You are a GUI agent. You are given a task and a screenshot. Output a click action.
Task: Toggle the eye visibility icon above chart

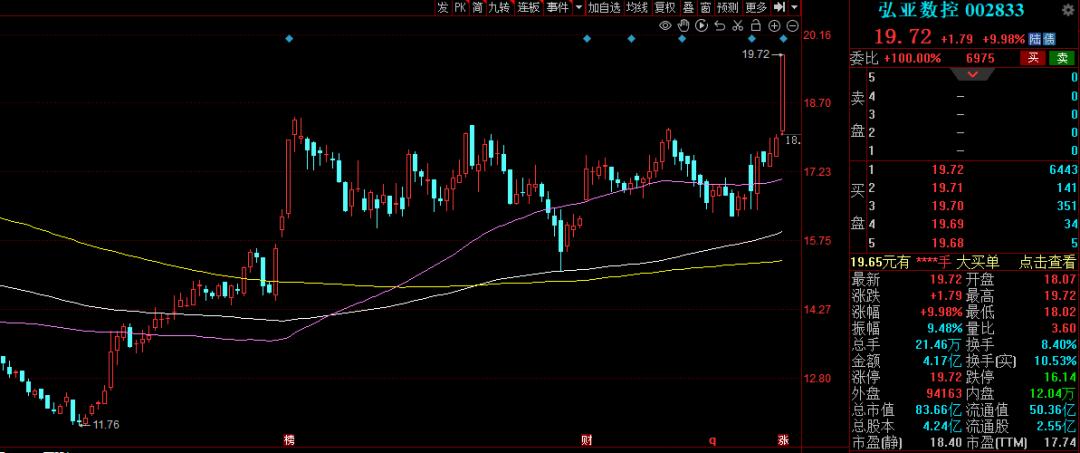(666, 25)
